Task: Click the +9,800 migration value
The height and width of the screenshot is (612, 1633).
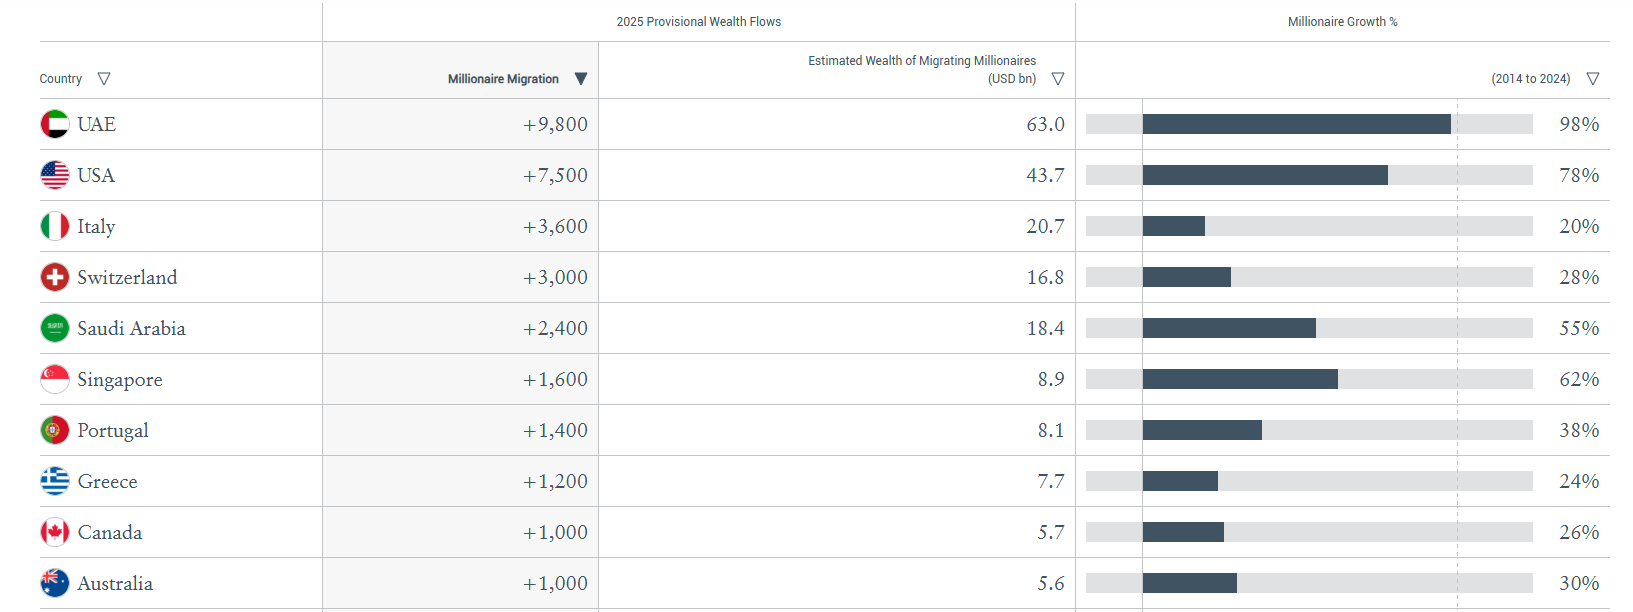Action: click(x=555, y=124)
